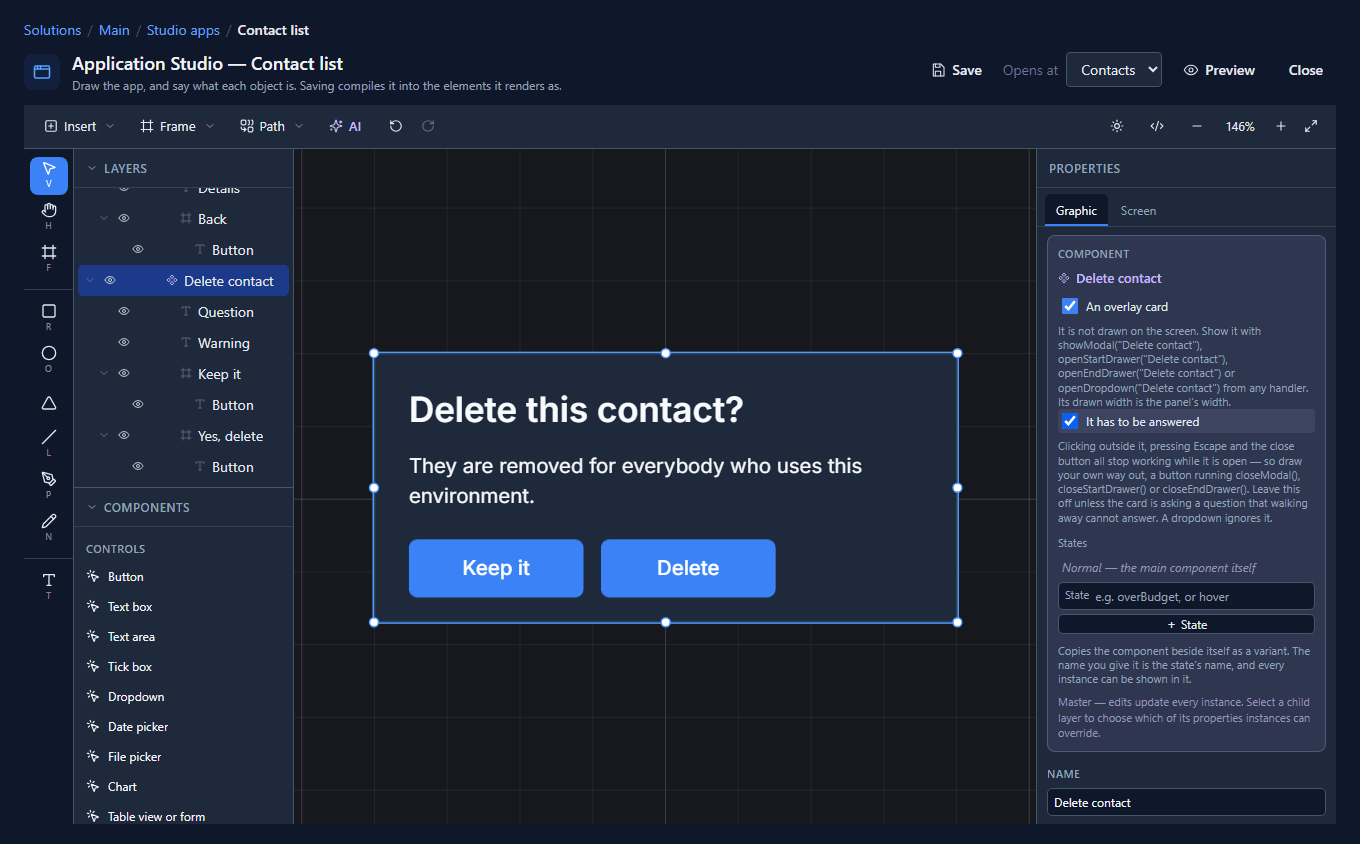Viewport: 1360px width, 844px height.
Task: Add a new state with "+ State"
Action: [1186, 624]
